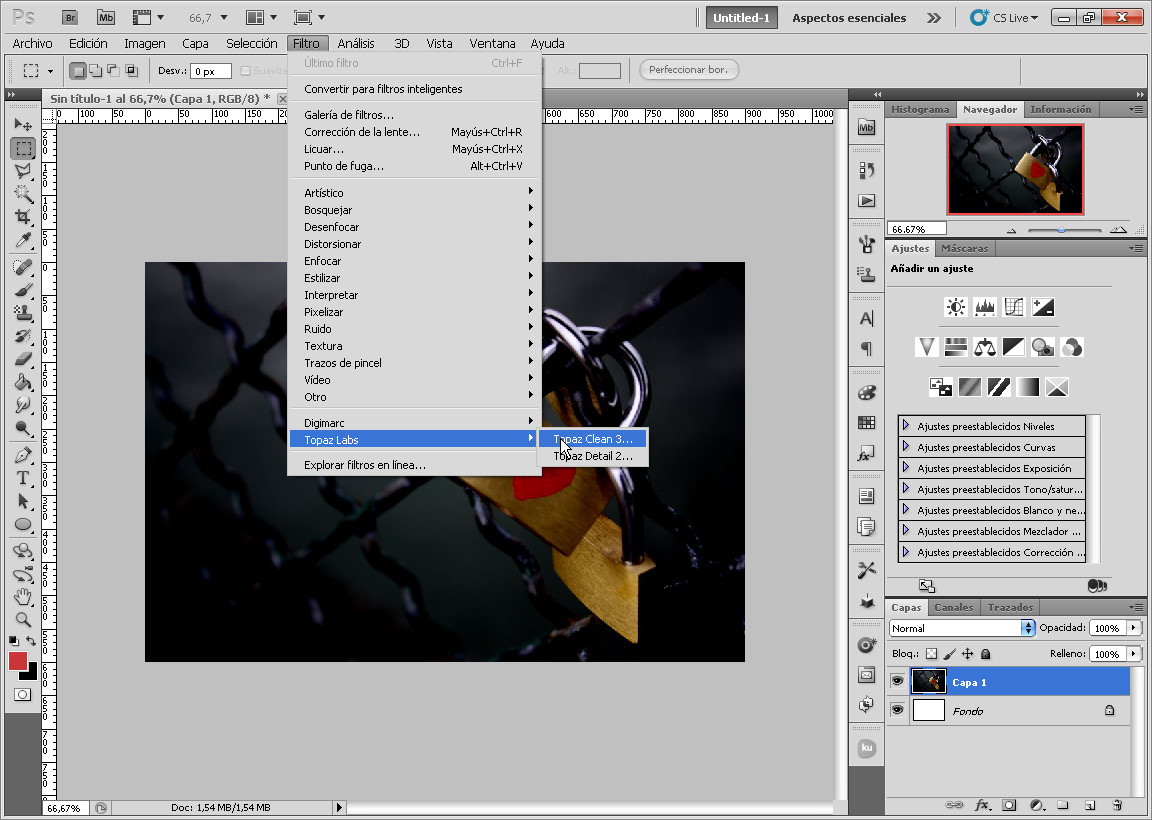Click the red foreground color swatch
This screenshot has width=1152, height=820.
[18, 661]
